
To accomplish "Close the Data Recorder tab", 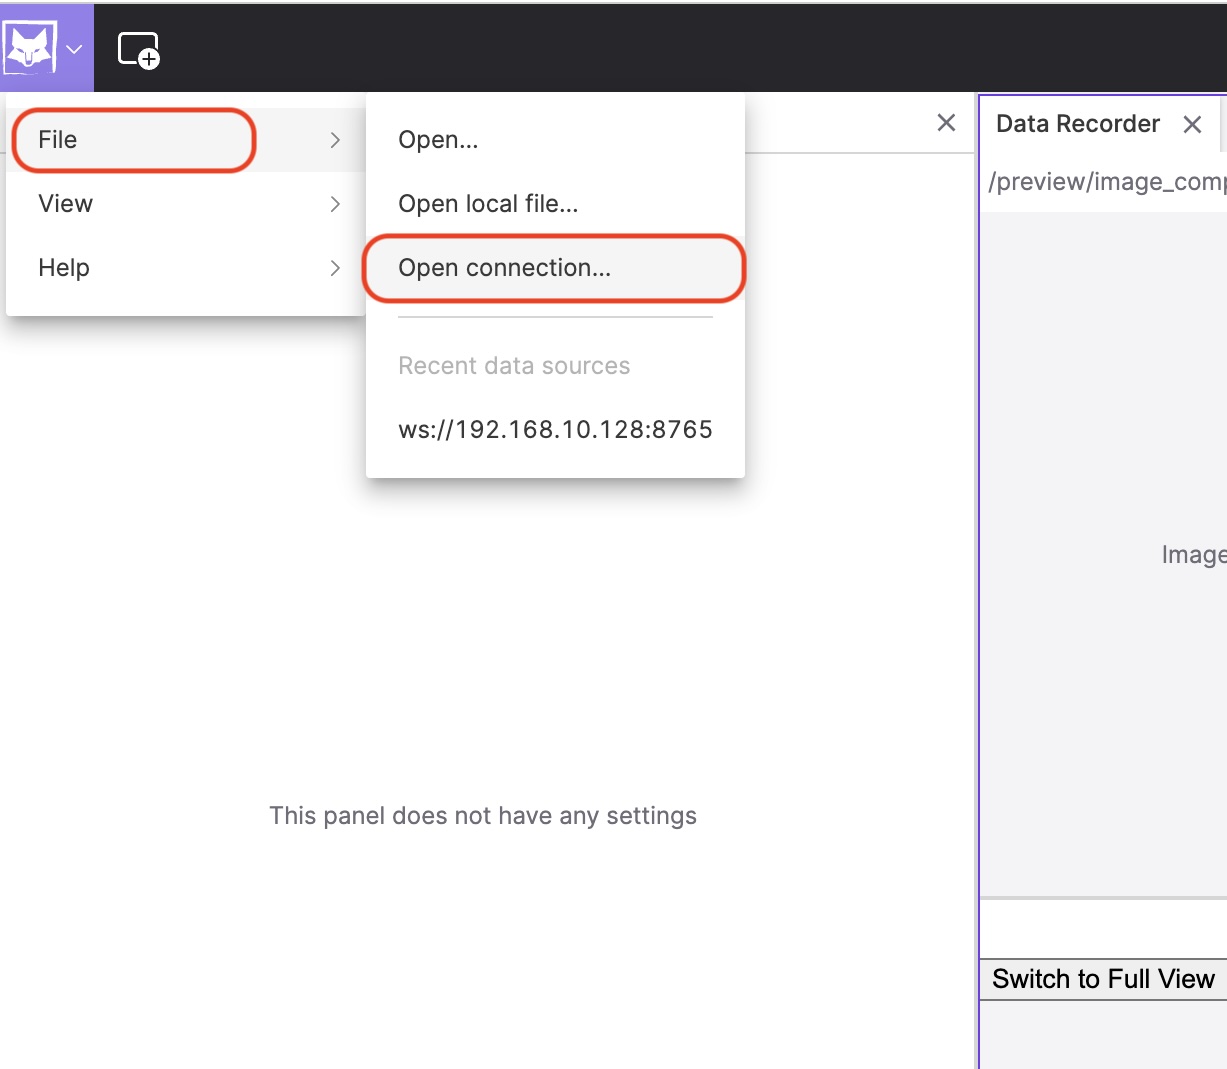I will [x=1192, y=124].
